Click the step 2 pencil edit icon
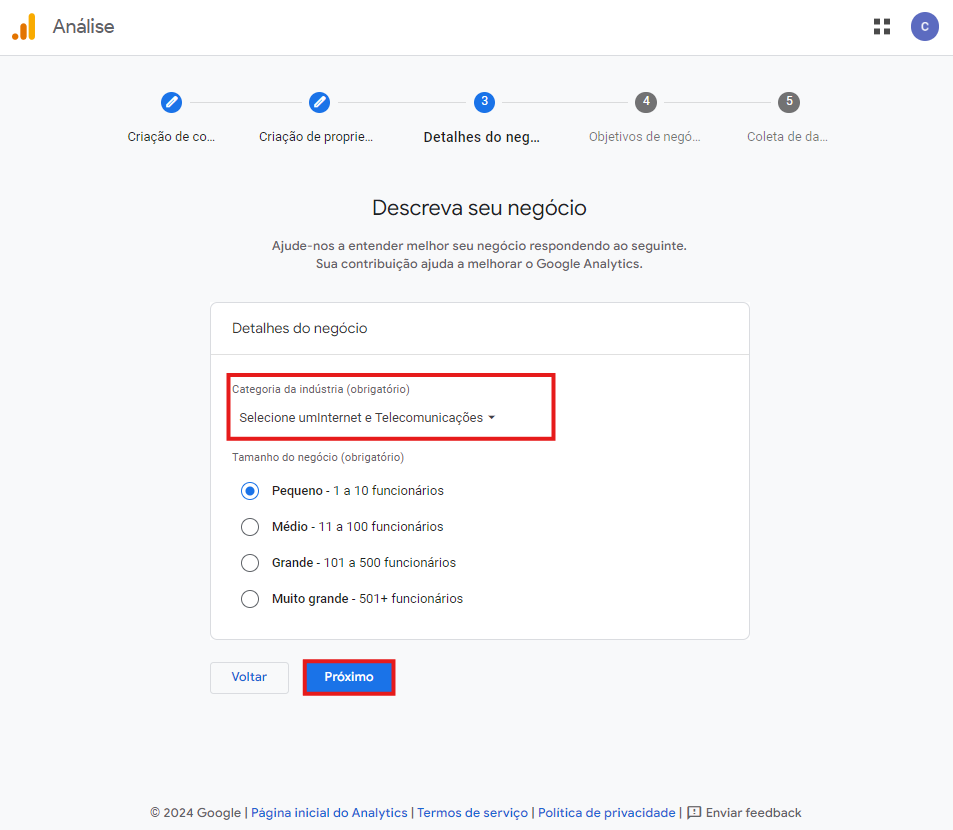953x830 pixels. [x=319, y=102]
